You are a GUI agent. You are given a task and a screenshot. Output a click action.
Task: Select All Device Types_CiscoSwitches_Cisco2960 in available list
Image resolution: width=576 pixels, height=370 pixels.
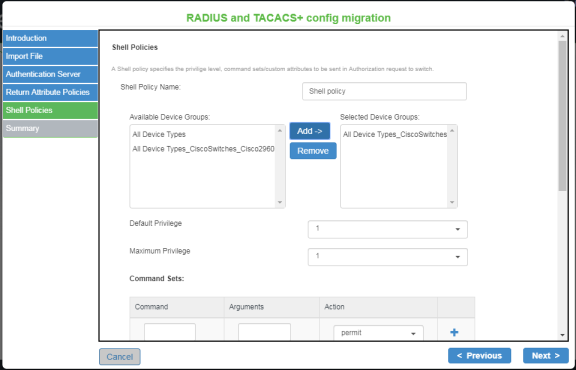(x=203, y=149)
